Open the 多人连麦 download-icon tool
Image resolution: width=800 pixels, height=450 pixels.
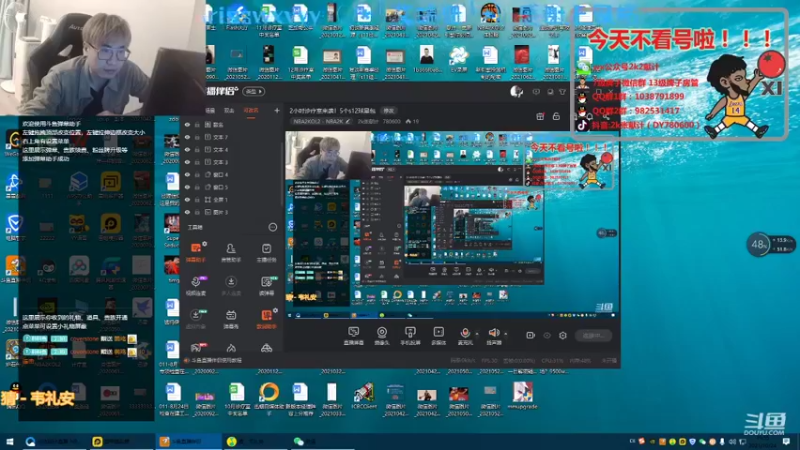[x=231, y=286]
